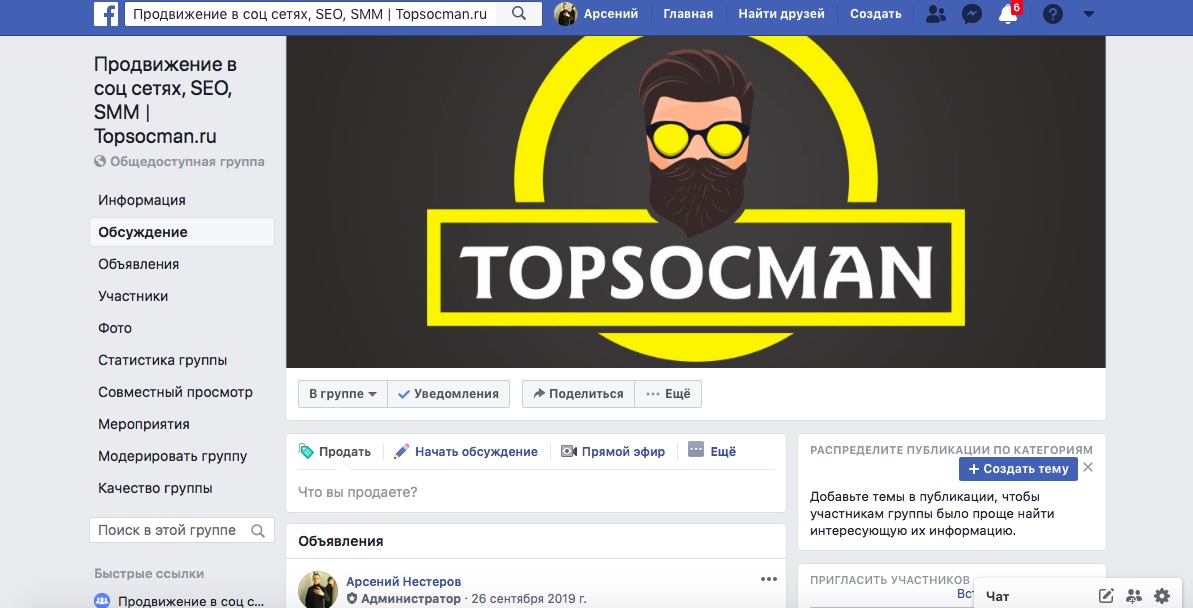Click the group search magnifier icon
Image resolution: width=1193 pixels, height=608 pixels.
pyautogui.click(x=258, y=530)
